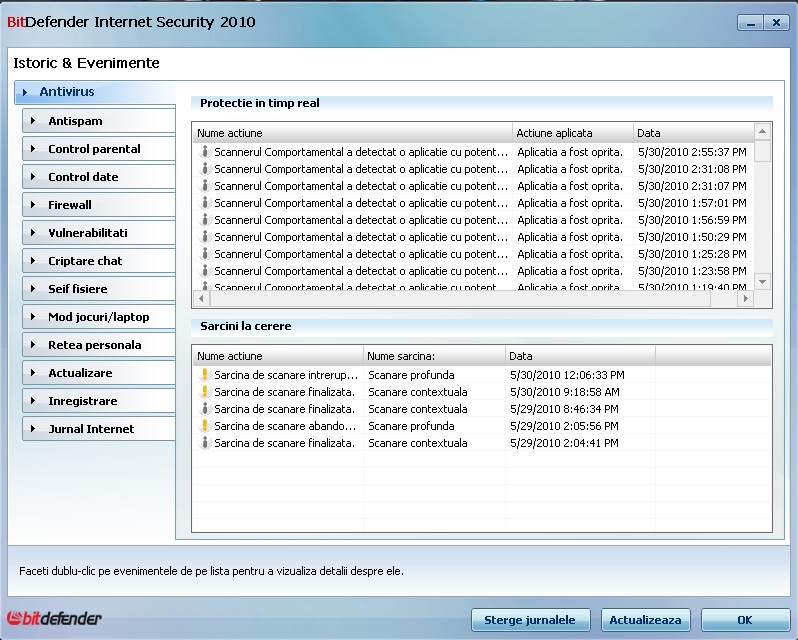Click the real-time list scroll-up arrow

(x=762, y=132)
